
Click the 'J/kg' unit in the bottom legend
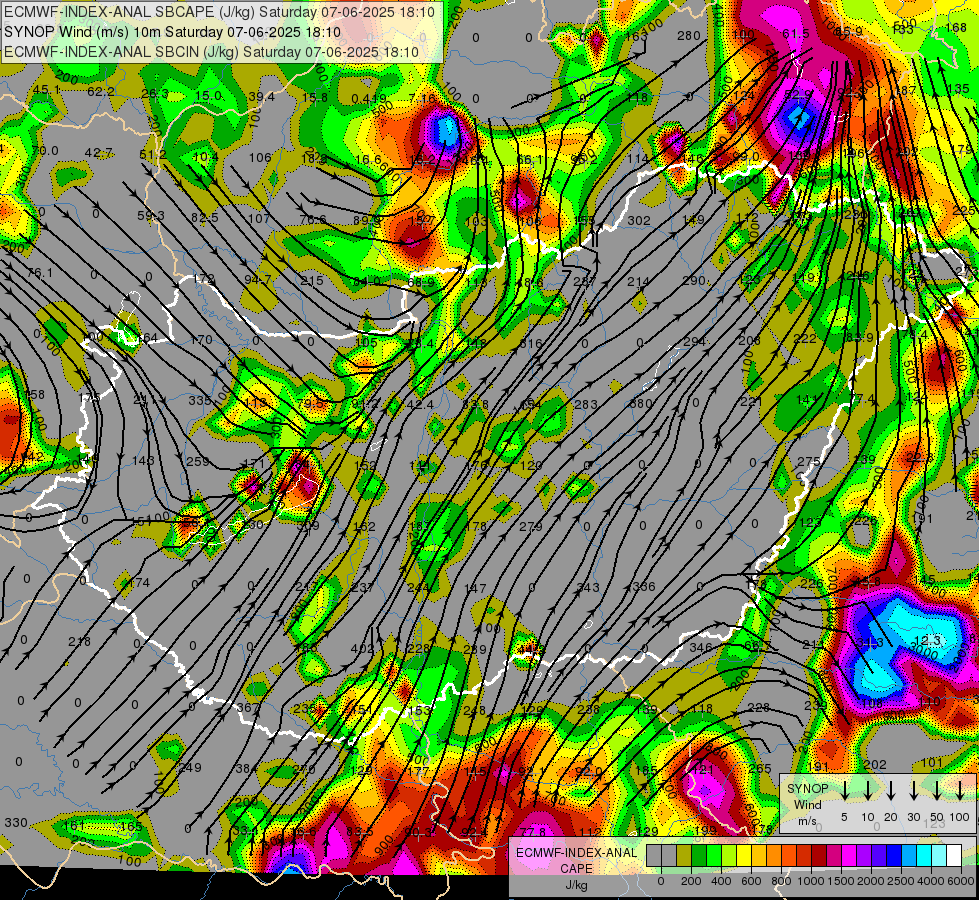[576, 885]
